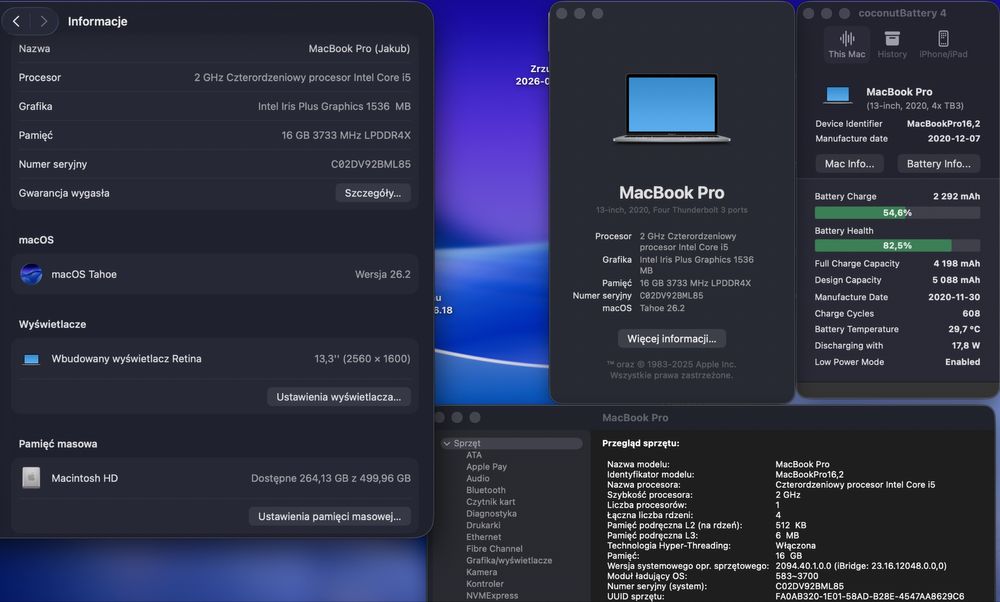
Task: Click Więcej informacji in About window
Action: (672, 339)
